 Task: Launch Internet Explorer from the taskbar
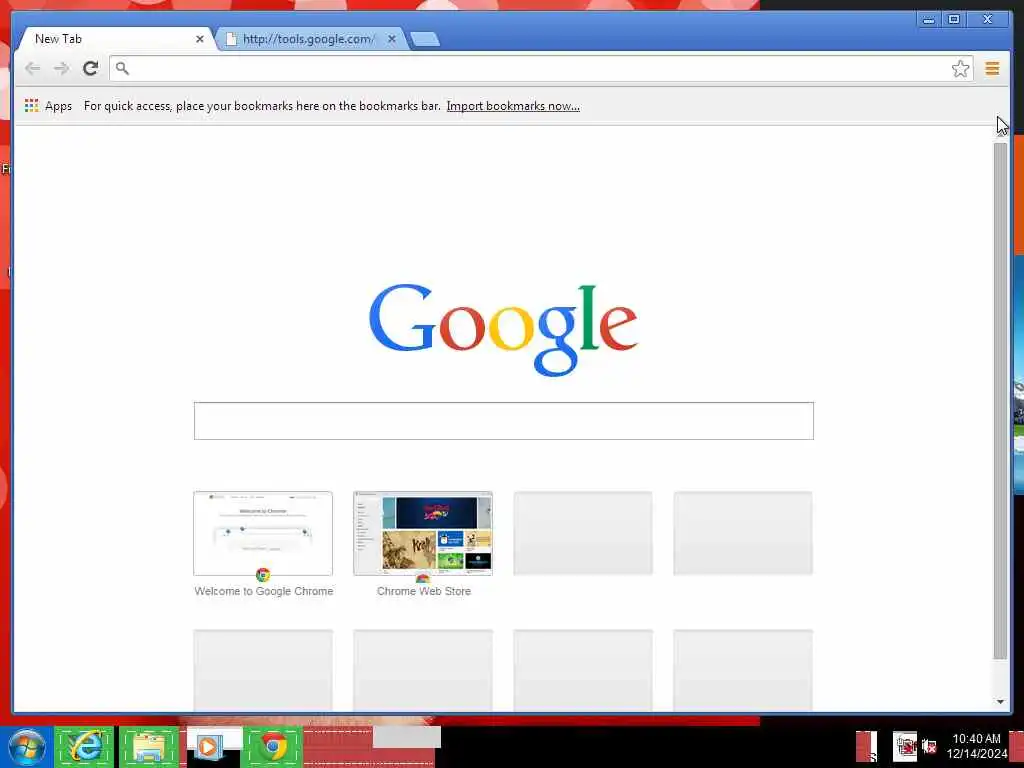point(84,746)
